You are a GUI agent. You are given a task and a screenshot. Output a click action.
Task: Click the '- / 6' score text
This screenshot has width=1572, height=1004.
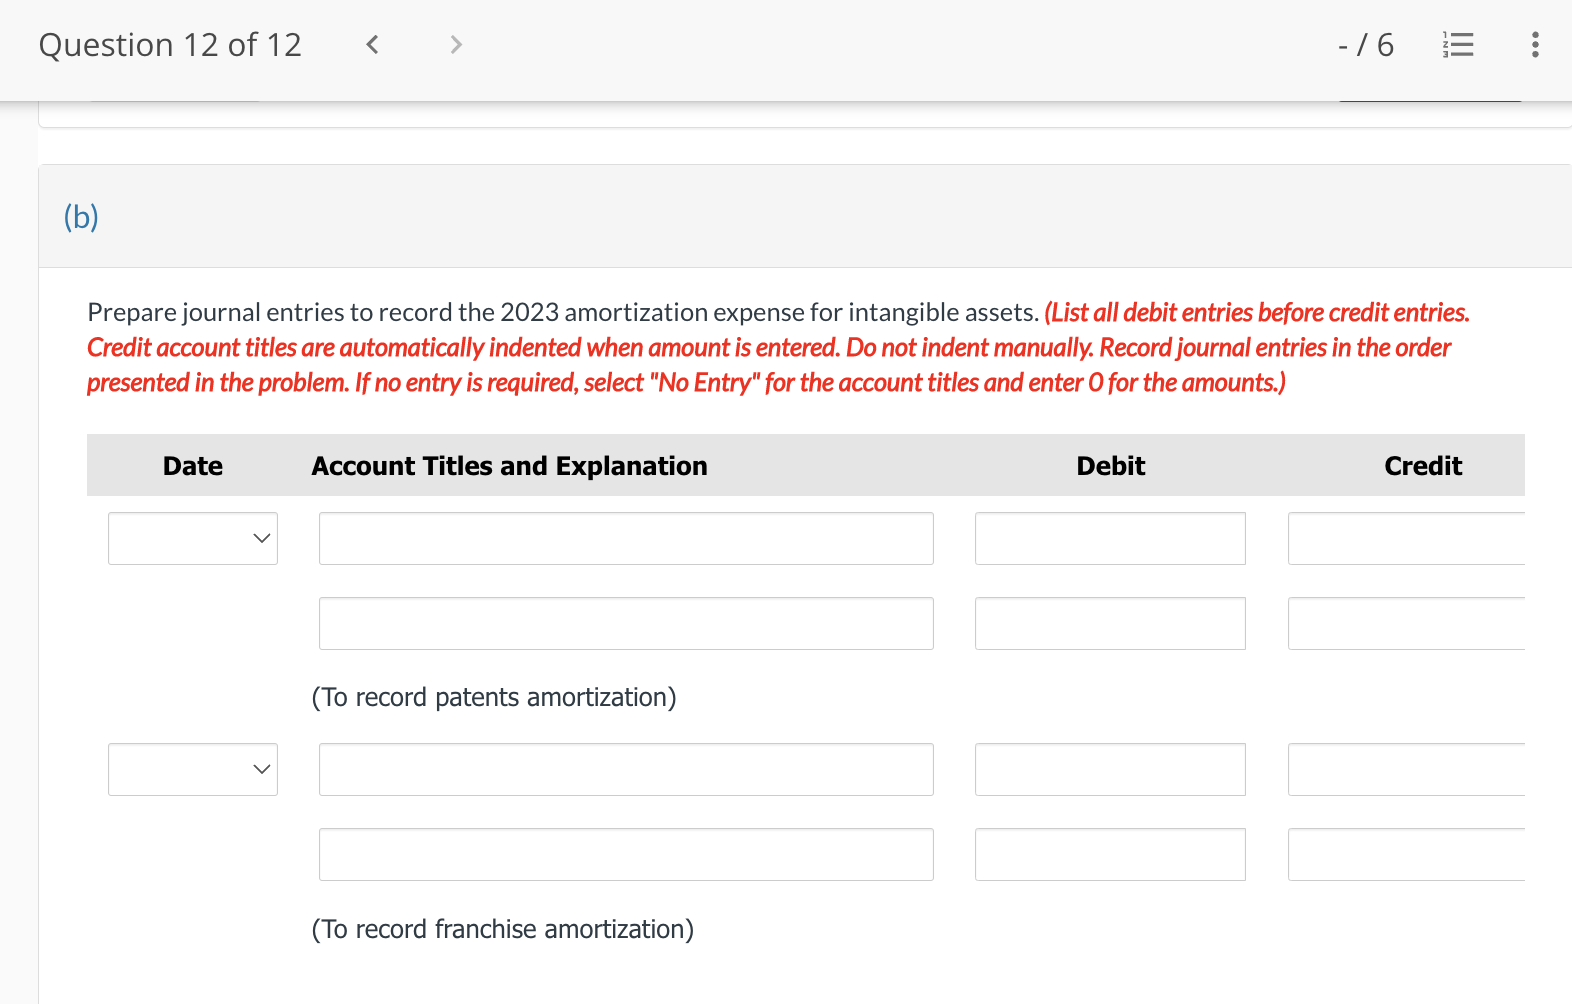point(1366,45)
